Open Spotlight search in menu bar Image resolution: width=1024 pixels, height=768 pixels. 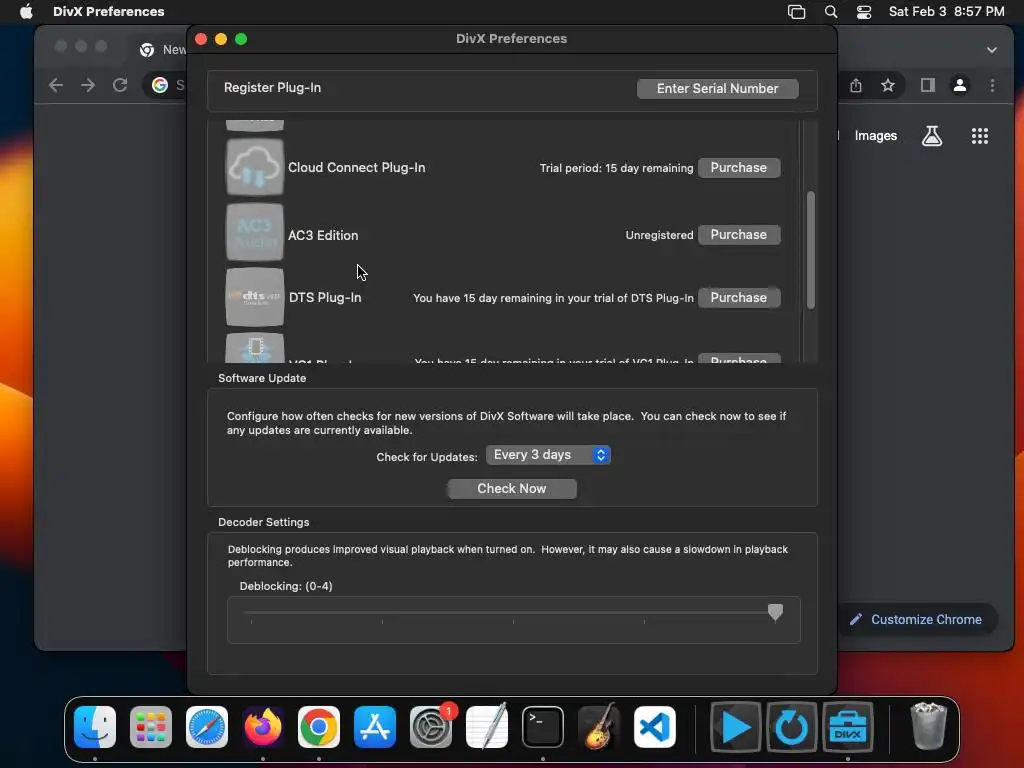click(831, 12)
